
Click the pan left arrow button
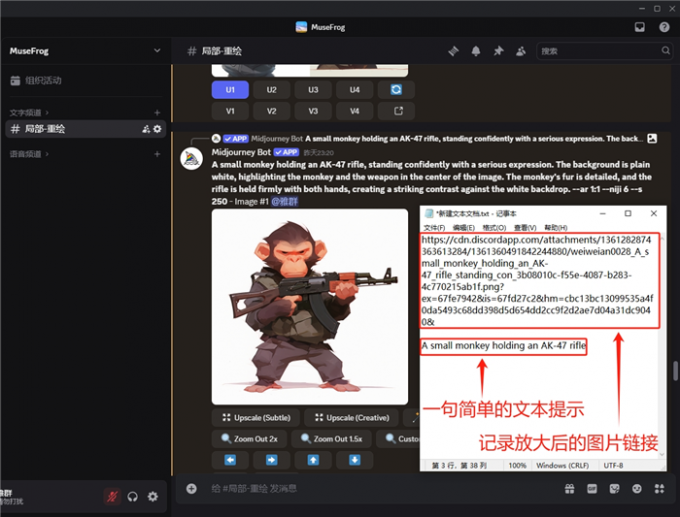tap(230, 460)
